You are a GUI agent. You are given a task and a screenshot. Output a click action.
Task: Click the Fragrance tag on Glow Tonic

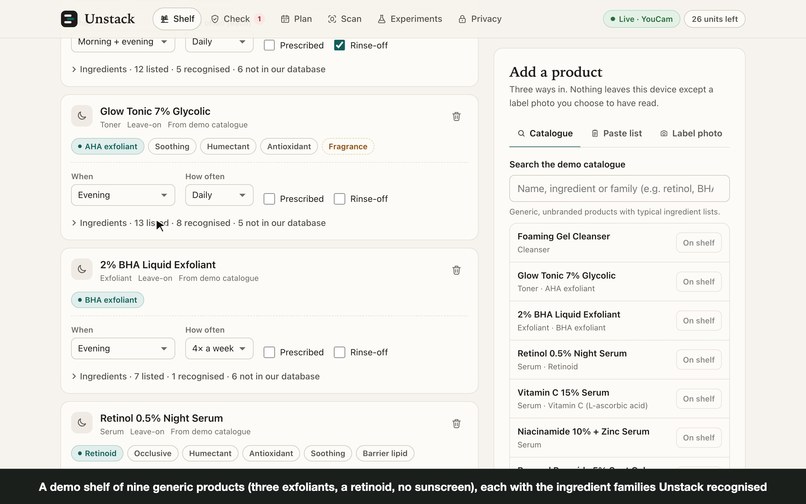(x=348, y=147)
